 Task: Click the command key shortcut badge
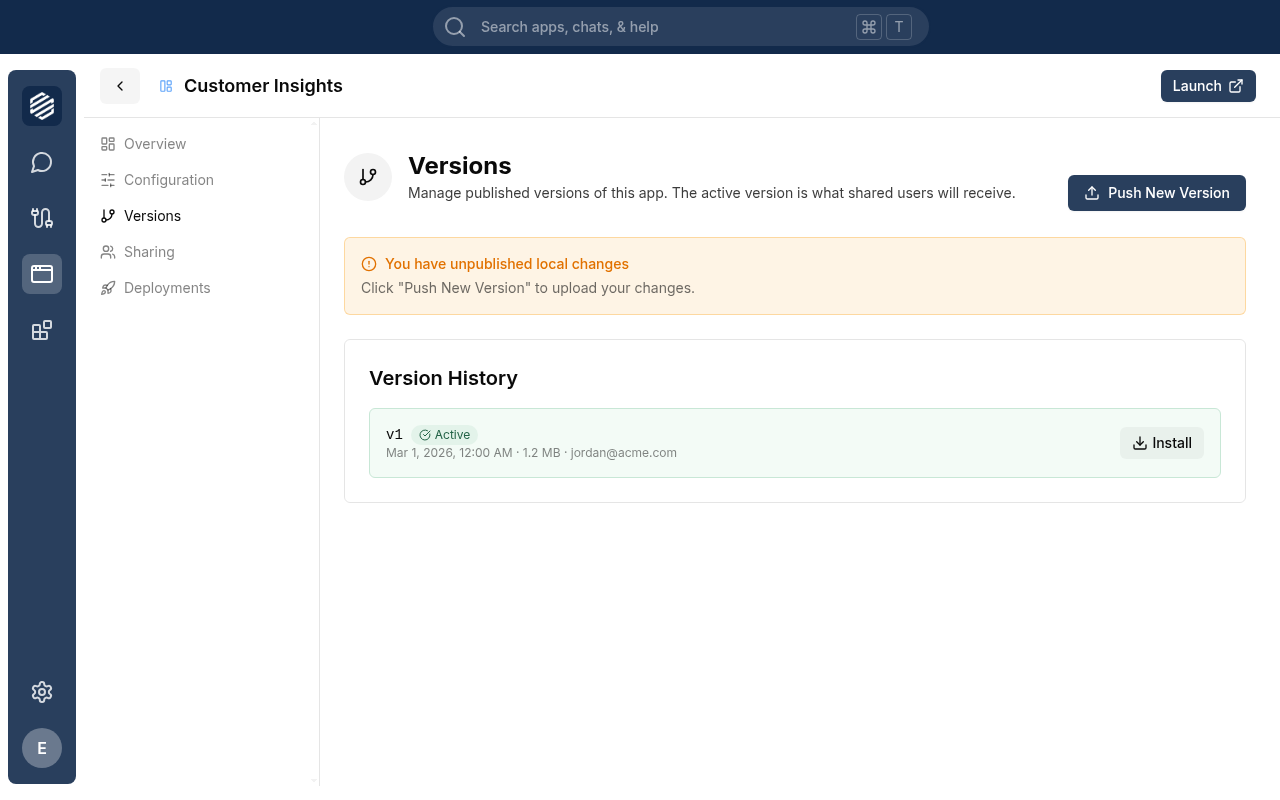(x=869, y=27)
